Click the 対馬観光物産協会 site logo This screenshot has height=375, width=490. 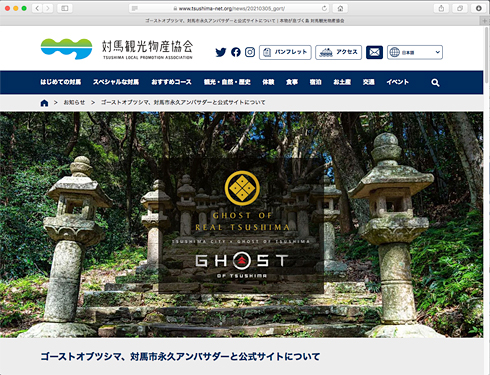[117, 49]
